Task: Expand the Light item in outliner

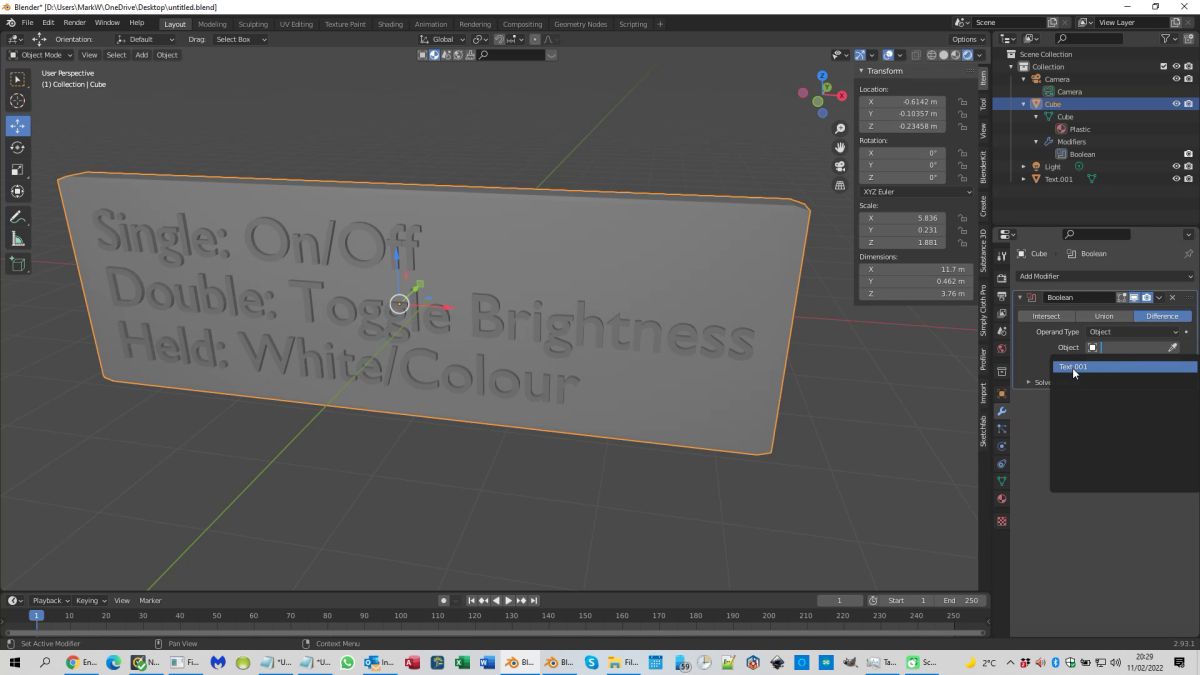Action: click(1024, 167)
